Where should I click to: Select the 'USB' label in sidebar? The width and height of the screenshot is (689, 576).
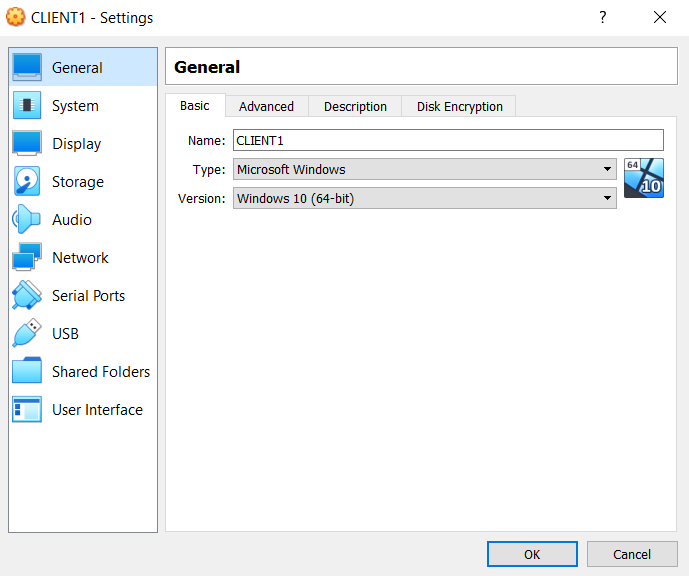[x=65, y=333]
